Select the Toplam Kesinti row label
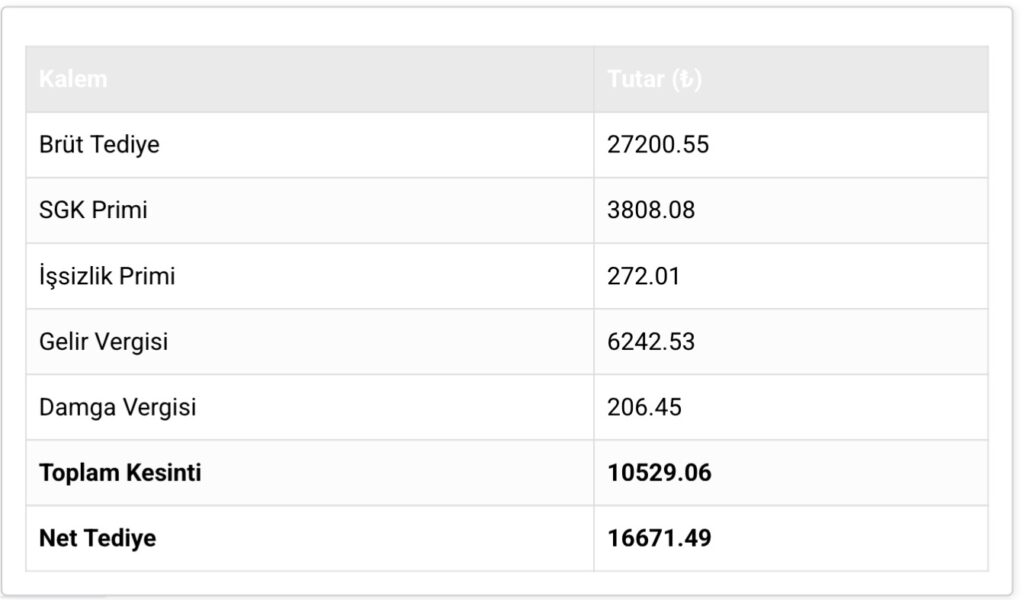1024x600 pixels. click(x=120, y=473)
